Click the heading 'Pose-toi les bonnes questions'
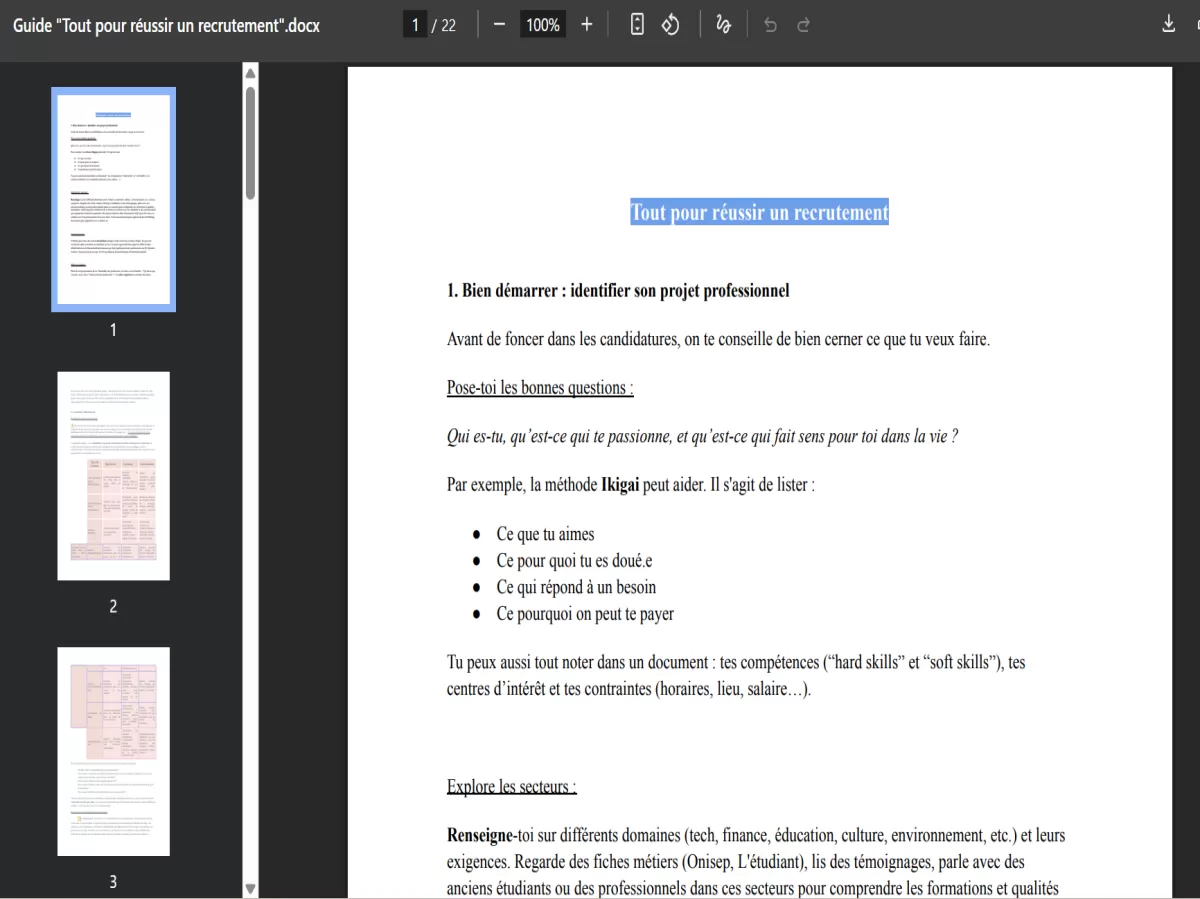 tap(539, 387)
